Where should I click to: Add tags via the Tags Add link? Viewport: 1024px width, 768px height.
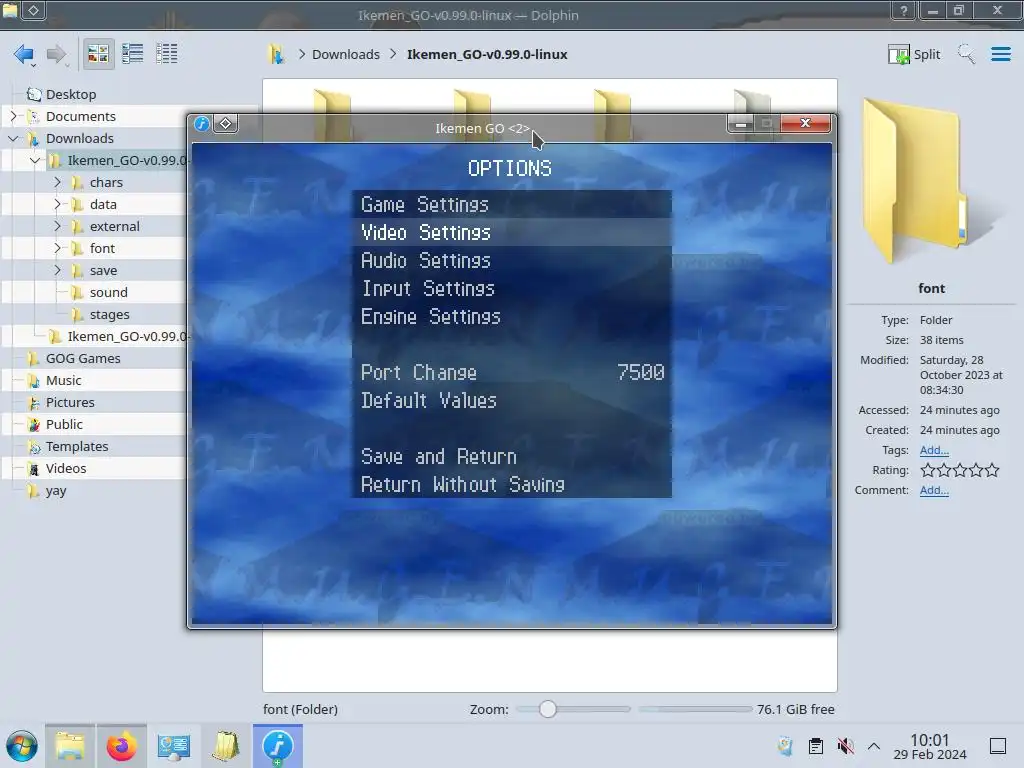(934, 450)
